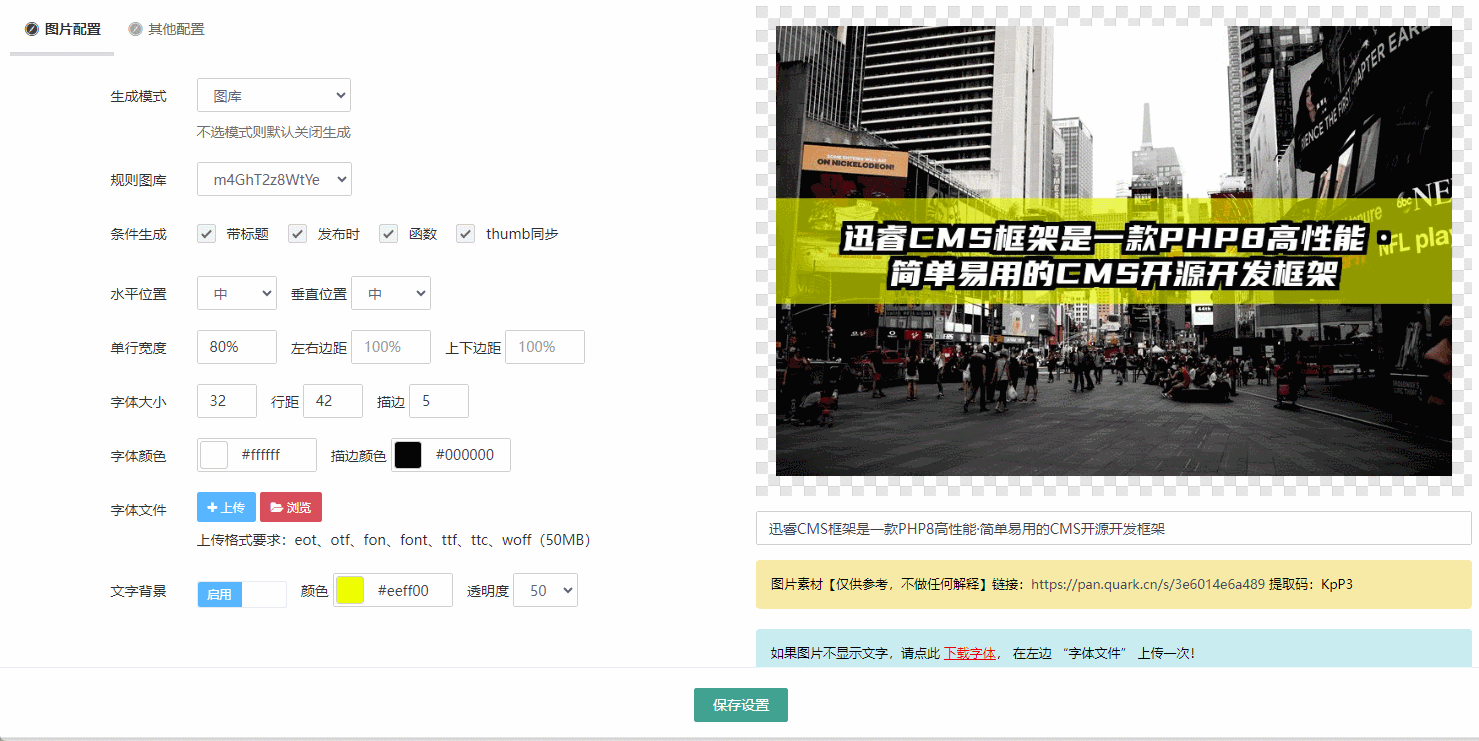1479x741 pixels.
Task: Pick the yellow text background color swatch
Action: (x=350, y=591)
